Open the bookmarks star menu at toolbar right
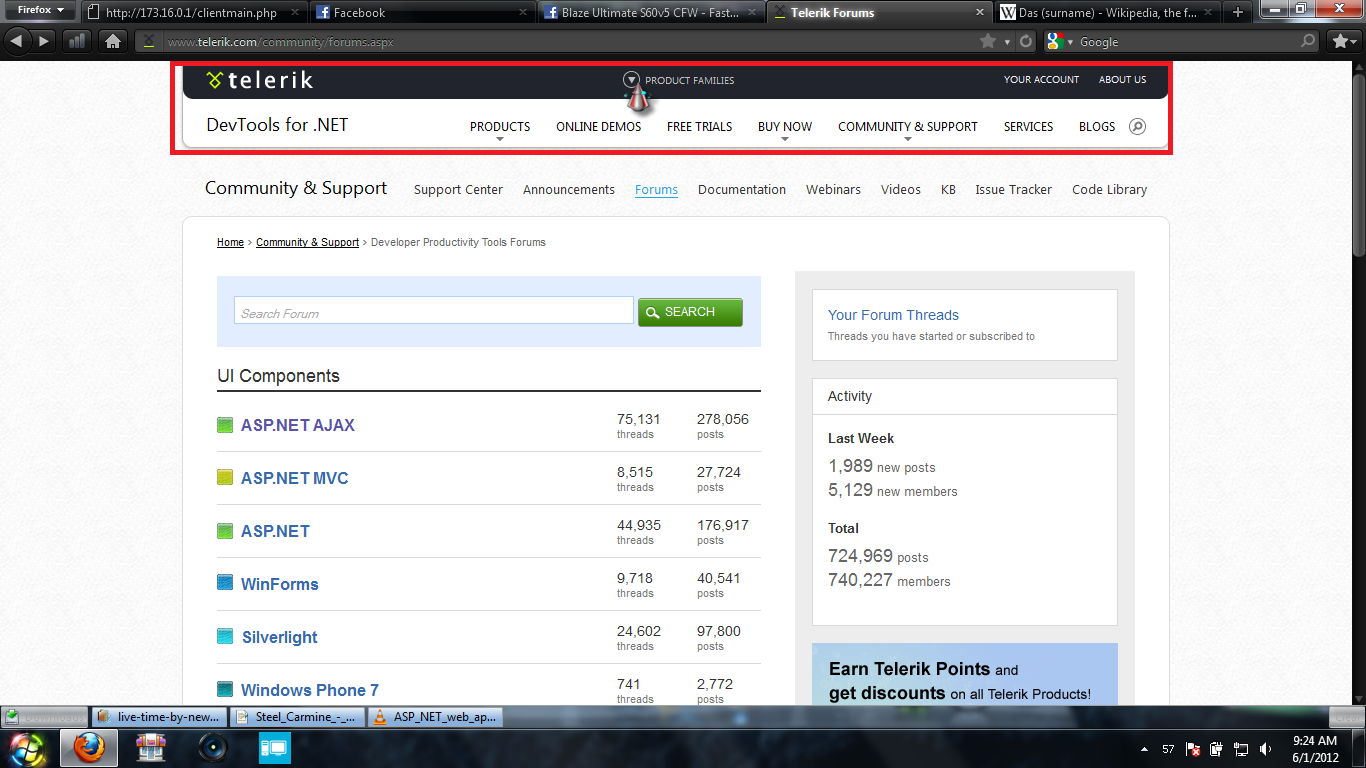This screenshot has height=768, width=1366. [1342, 41]
